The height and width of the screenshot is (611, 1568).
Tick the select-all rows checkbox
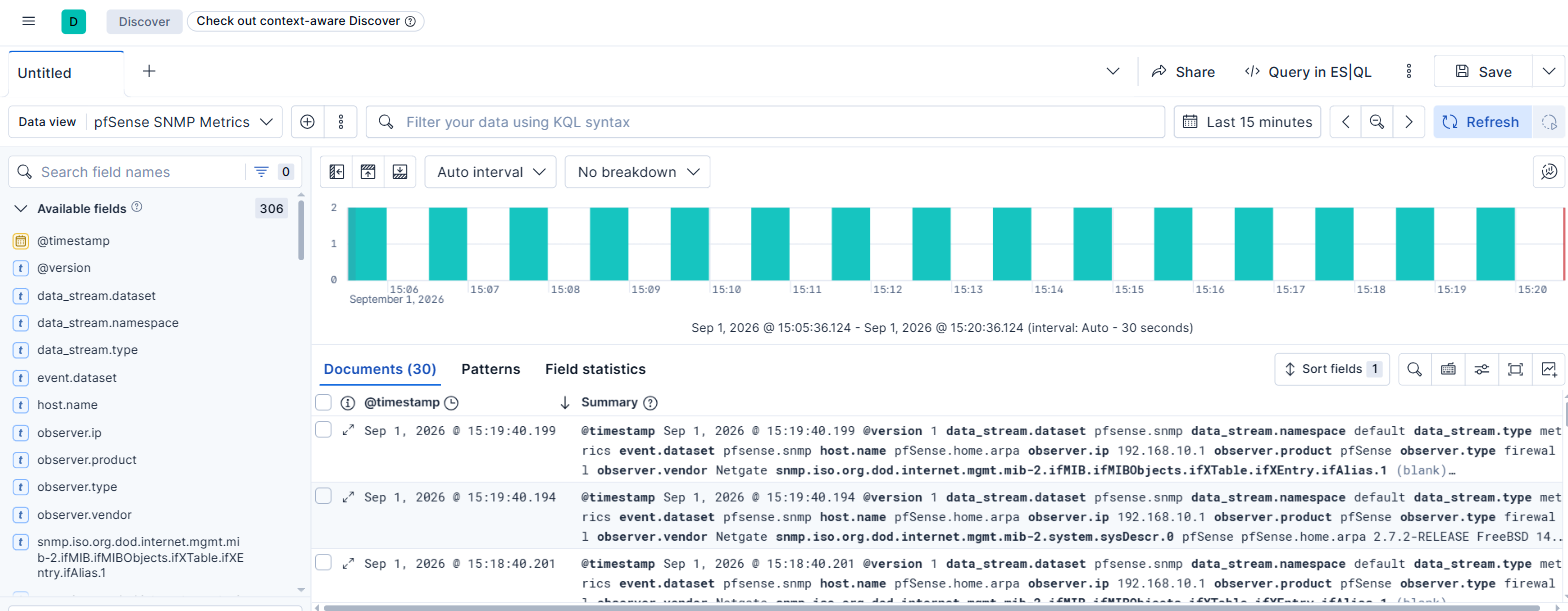pyautogui.click(x=323, y=402)
